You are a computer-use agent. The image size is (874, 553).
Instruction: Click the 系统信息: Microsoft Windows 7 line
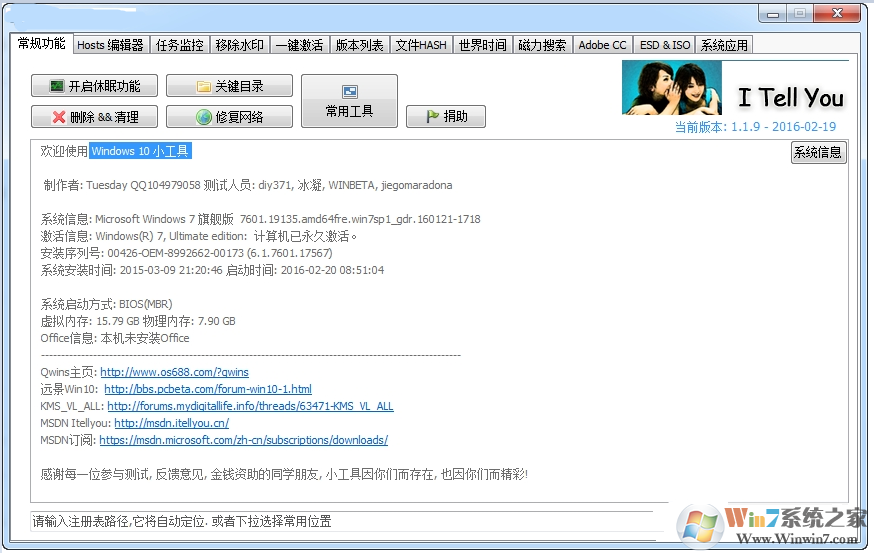(x=260, y=219)
